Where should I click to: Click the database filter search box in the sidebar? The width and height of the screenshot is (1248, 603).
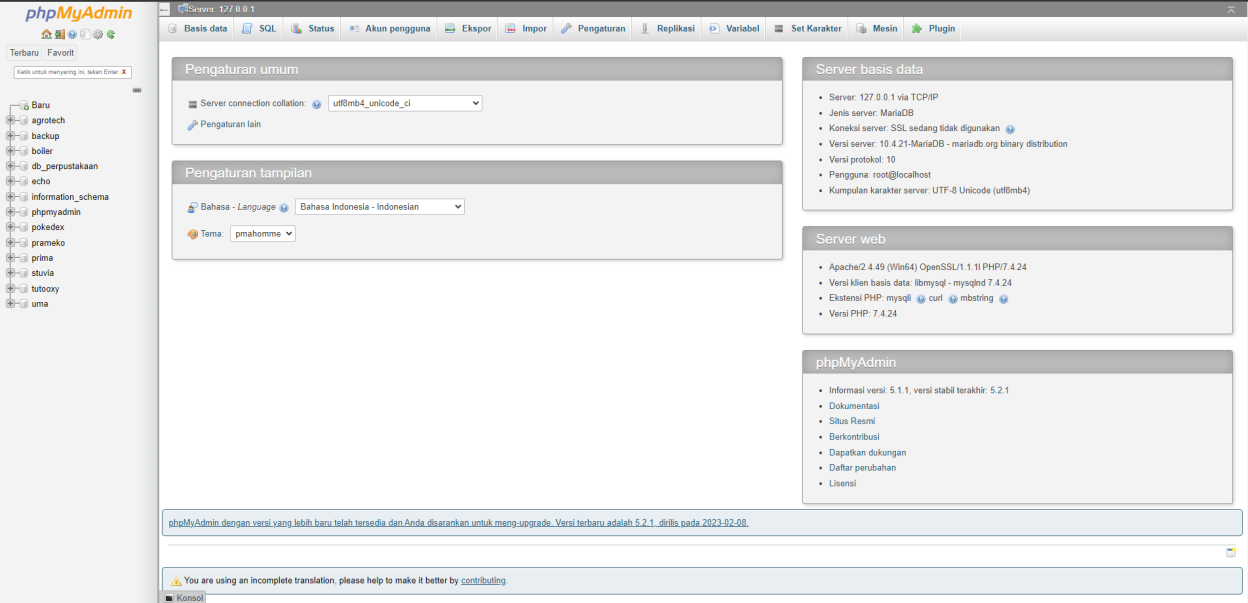click(x=72, y=72)
